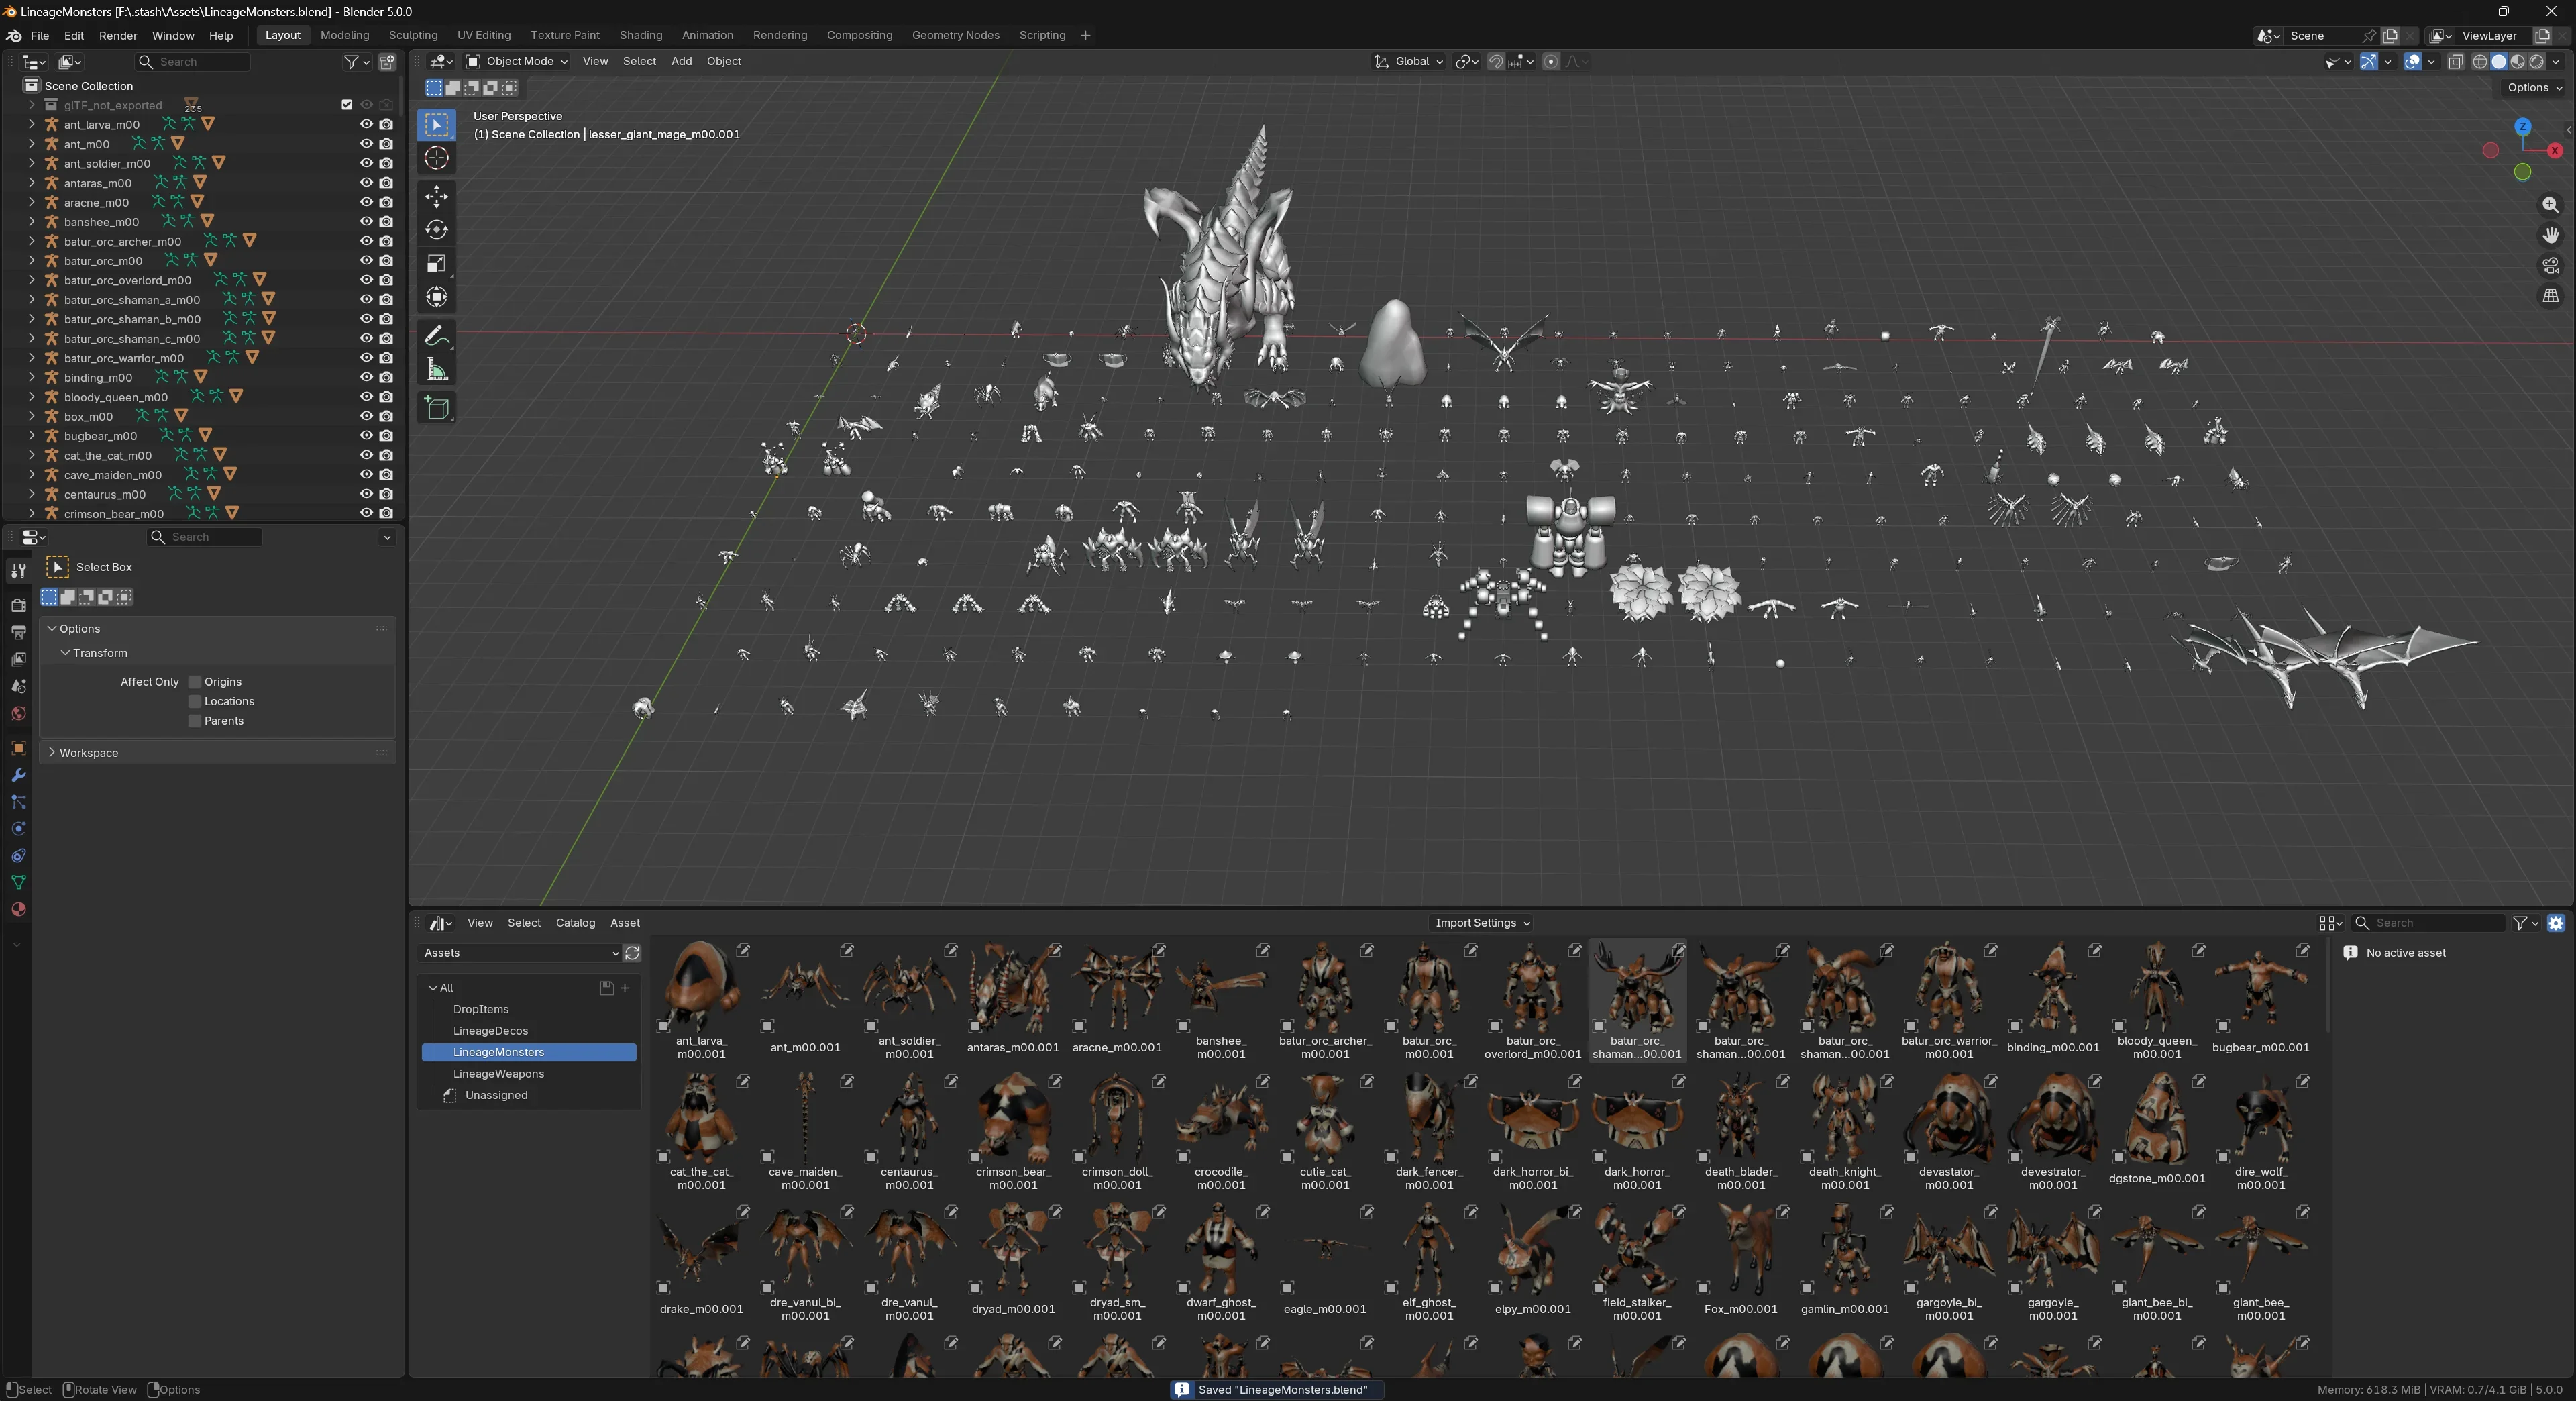This screenshot has width=2576, height=1401.
Task: Open the Render properties tab
Action: click(x=18, y=605)
